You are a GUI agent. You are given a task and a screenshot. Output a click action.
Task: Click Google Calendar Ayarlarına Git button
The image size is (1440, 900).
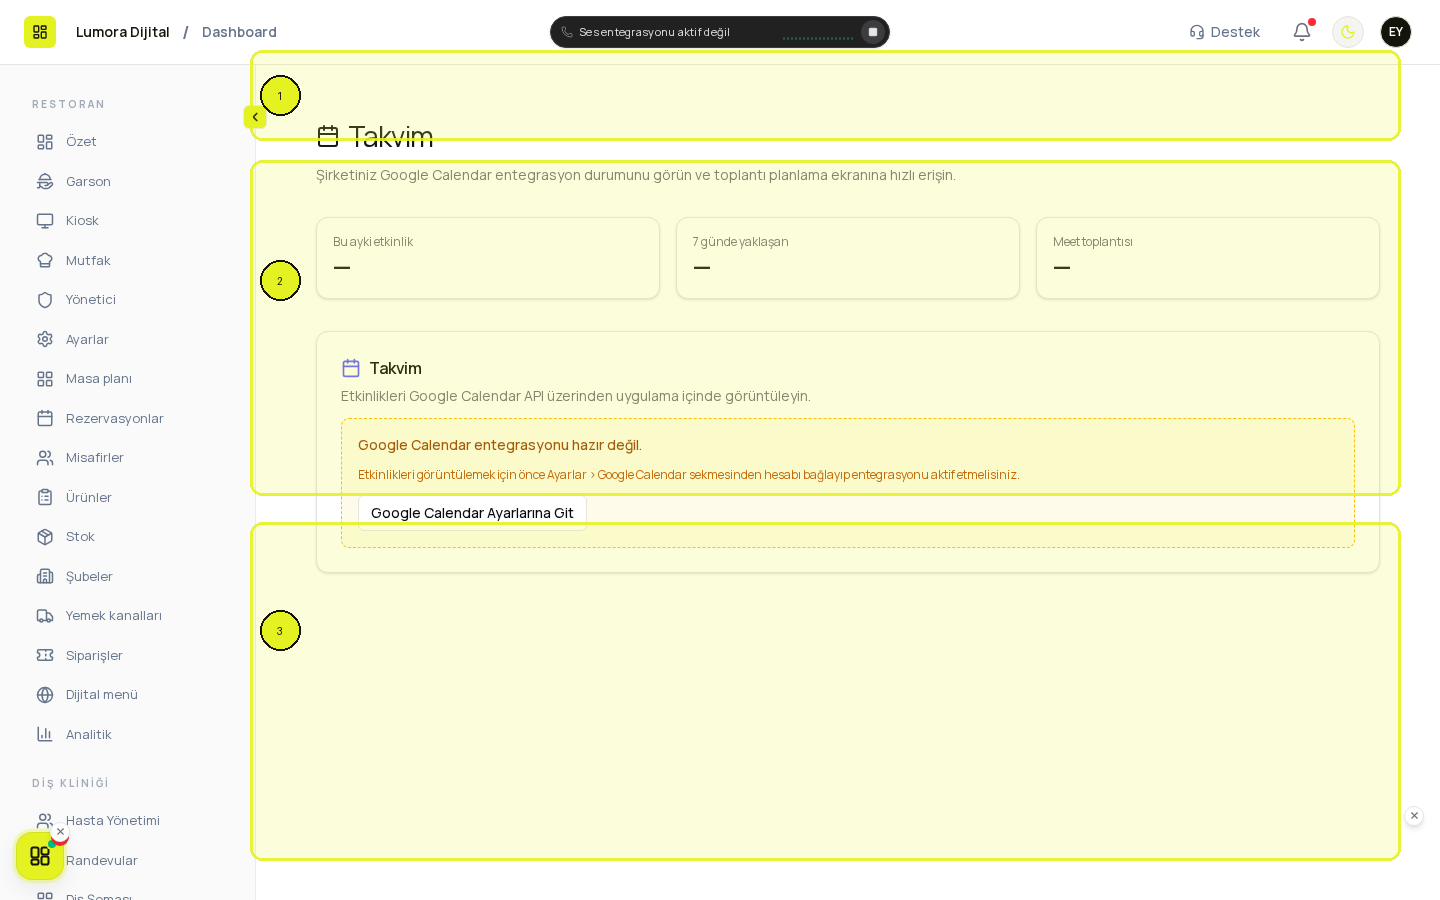(x=472, y=513)
